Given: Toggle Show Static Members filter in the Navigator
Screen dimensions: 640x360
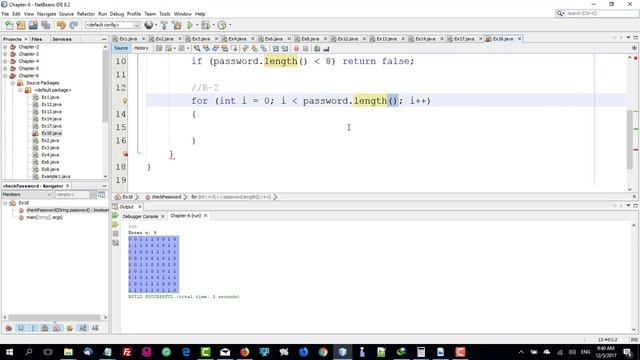Looking at the screenshot, I should point(33,328).
